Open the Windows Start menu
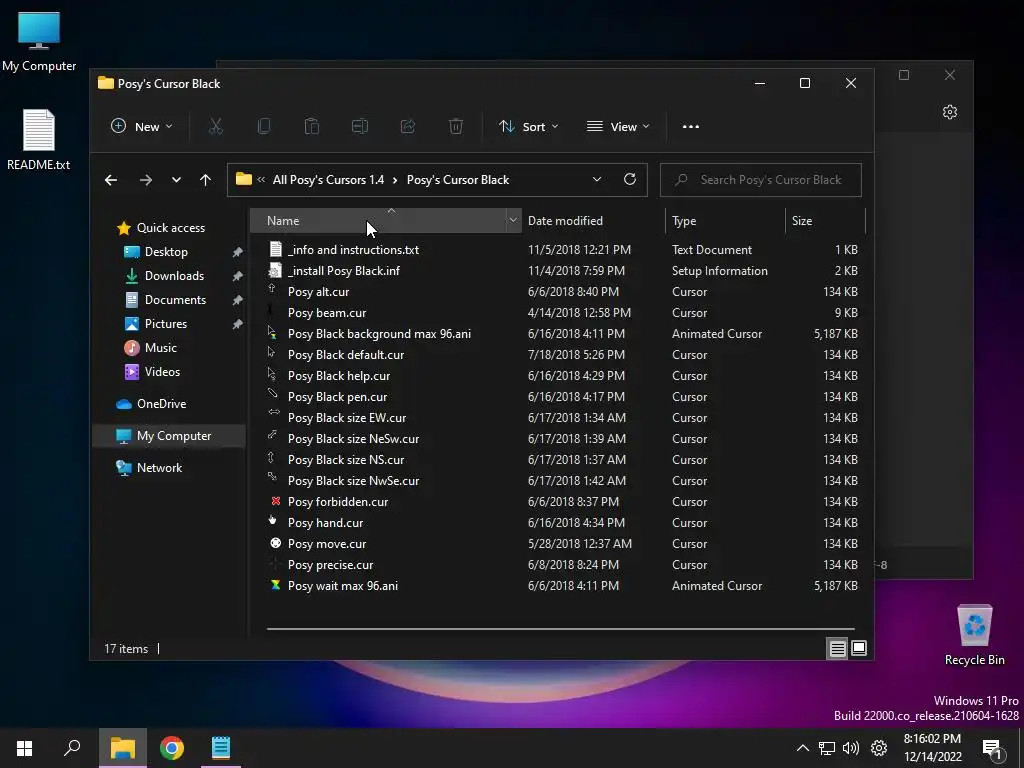The width and height of the screenshot is (1024, 768). coord(25,748)
